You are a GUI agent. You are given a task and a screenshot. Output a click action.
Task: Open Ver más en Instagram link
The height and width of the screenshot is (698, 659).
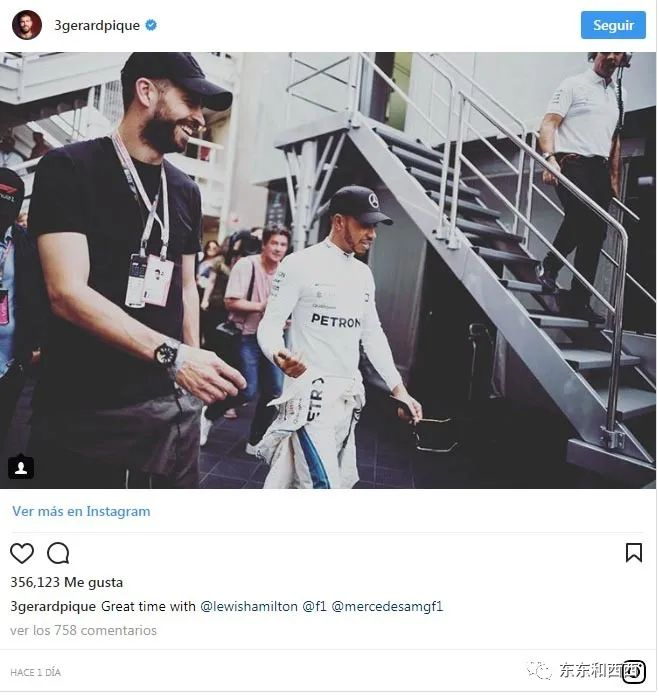tap(81, 511)
